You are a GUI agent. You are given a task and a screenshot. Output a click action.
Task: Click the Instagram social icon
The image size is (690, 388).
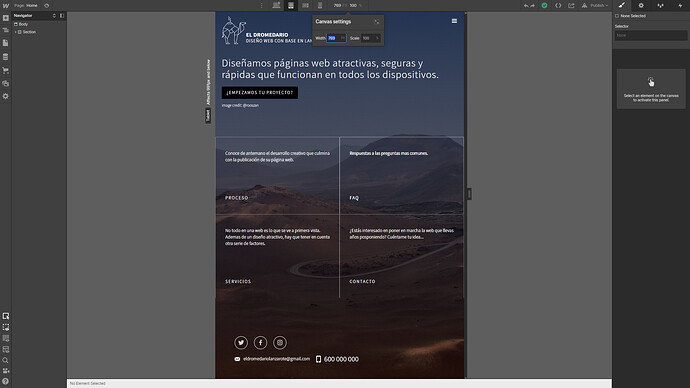click(280, 342)
